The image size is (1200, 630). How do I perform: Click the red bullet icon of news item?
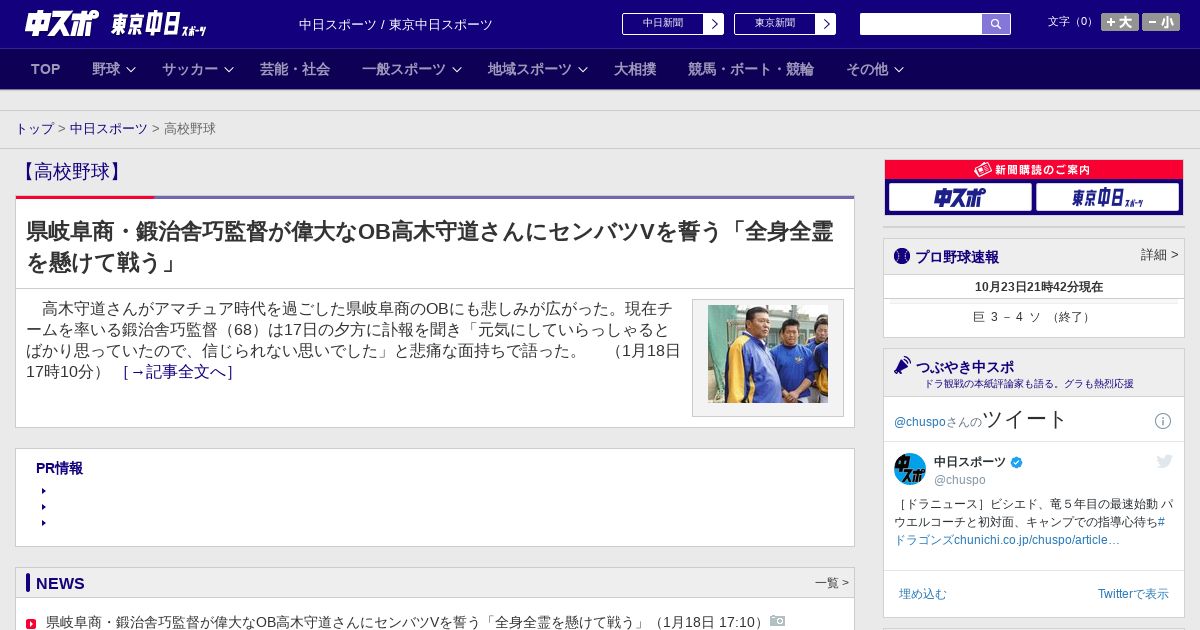tap(31, 624)
